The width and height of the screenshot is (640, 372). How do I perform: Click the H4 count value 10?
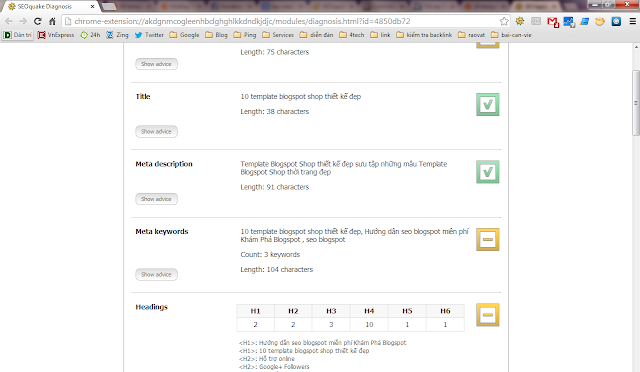click(369, 325)
